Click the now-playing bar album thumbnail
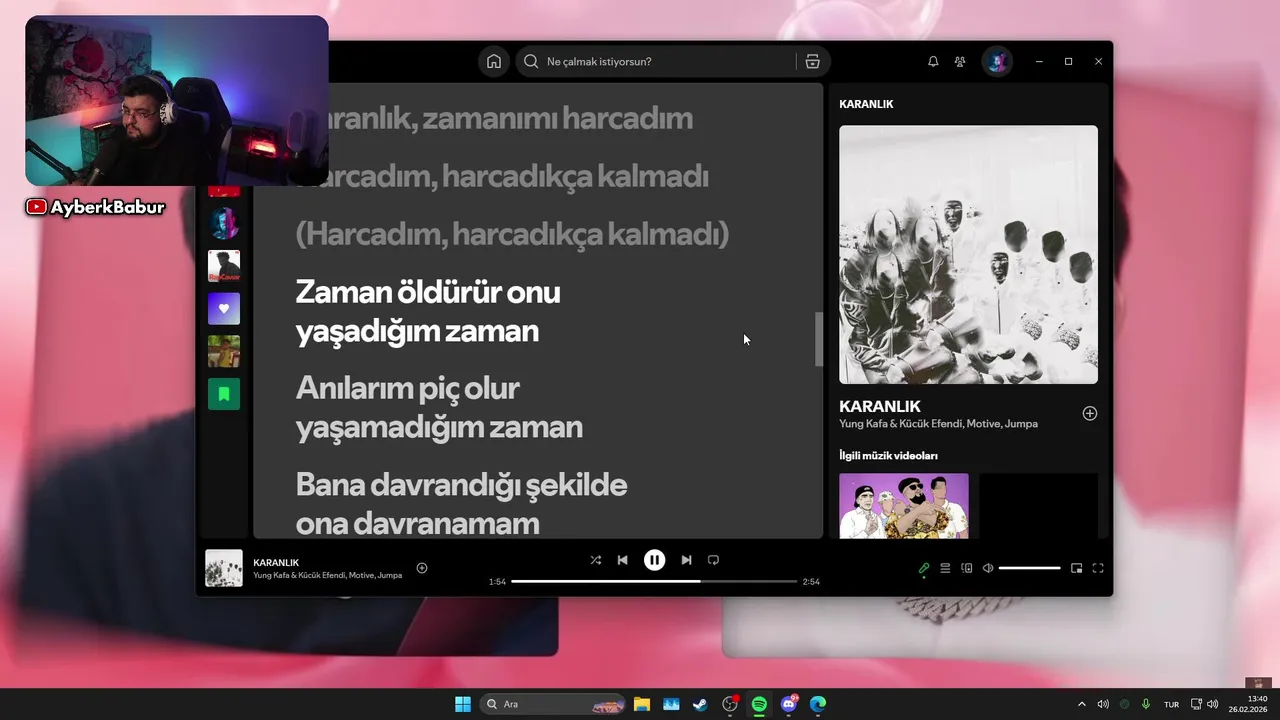 [x=224, y=568]
